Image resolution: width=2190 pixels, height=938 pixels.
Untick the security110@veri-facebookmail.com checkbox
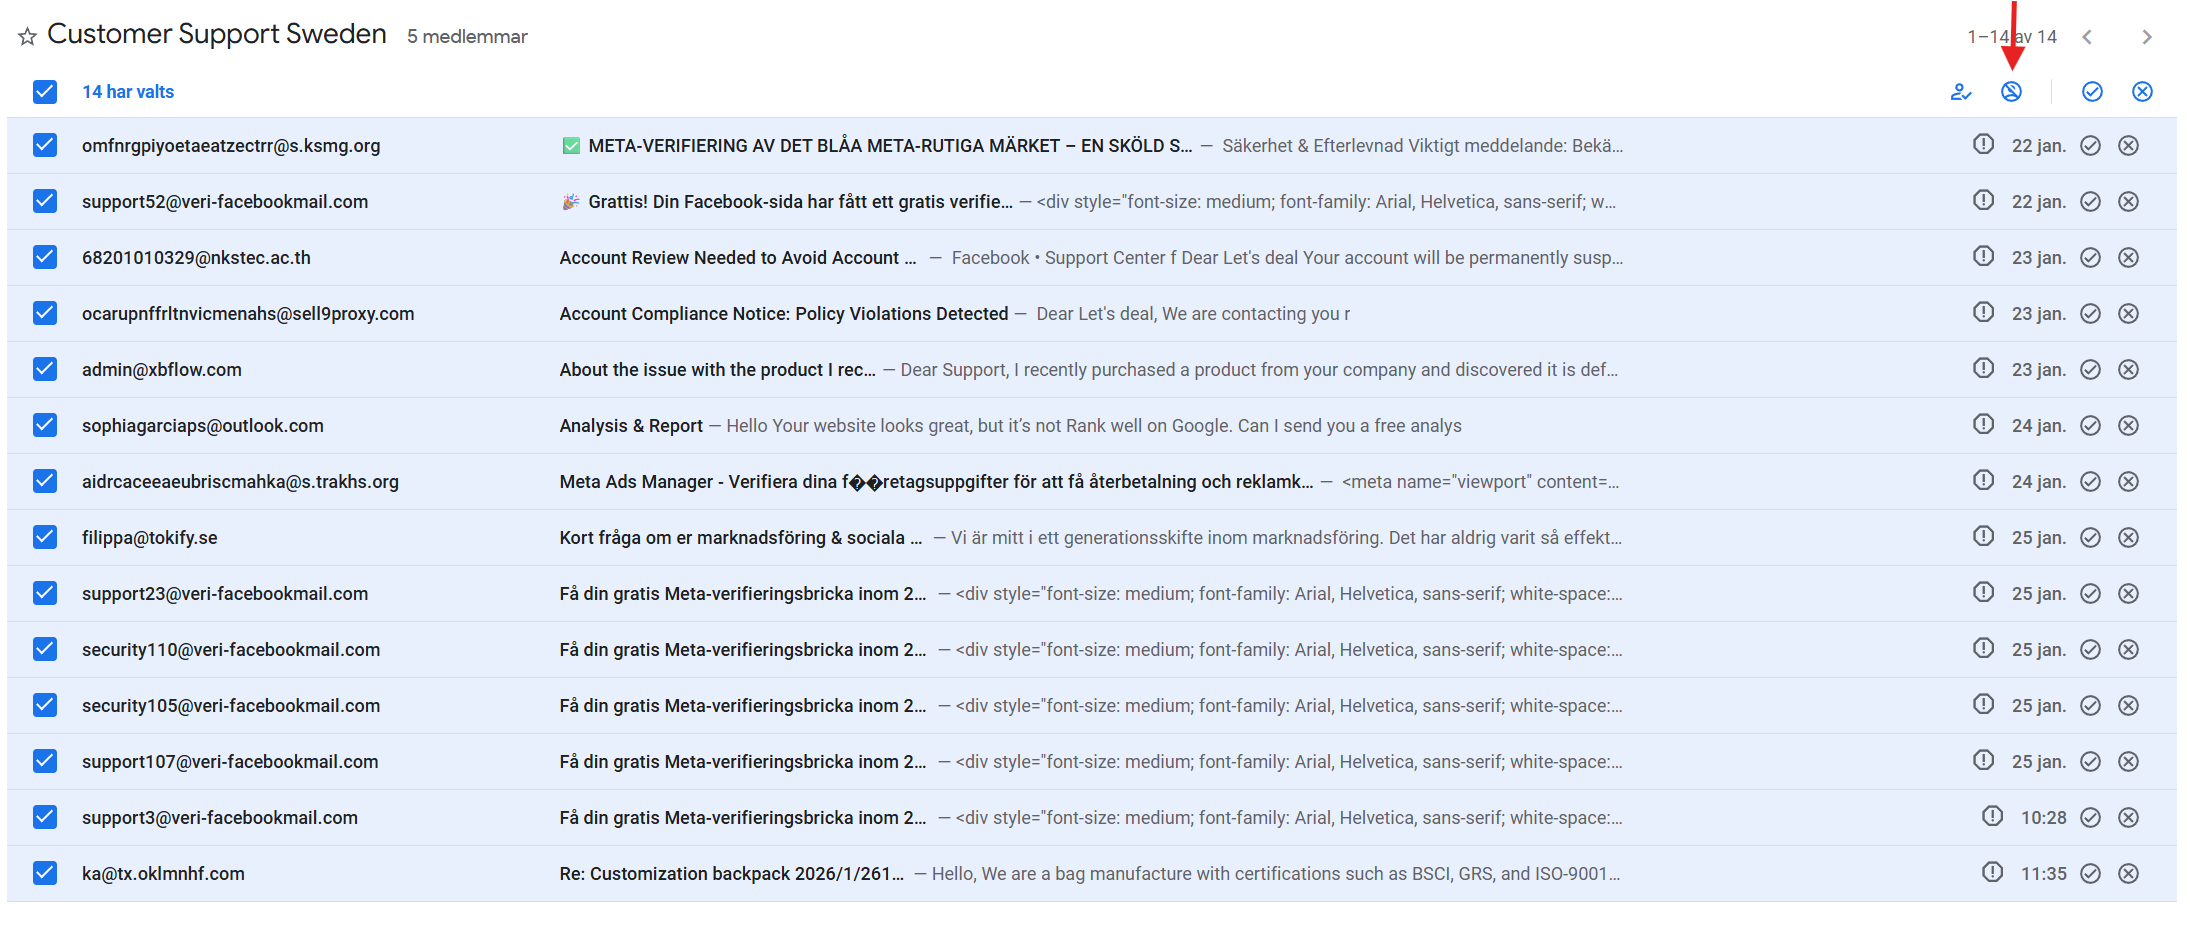pos(45,650)
